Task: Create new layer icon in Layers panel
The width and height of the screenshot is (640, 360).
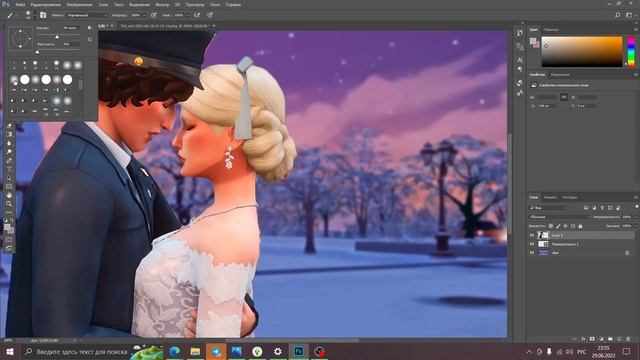Action: [x=619, y=339]
